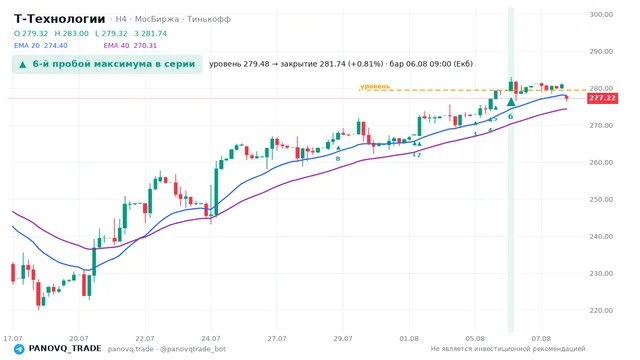Click the 'Тинькофф' source label

click(x=209, y=19)
